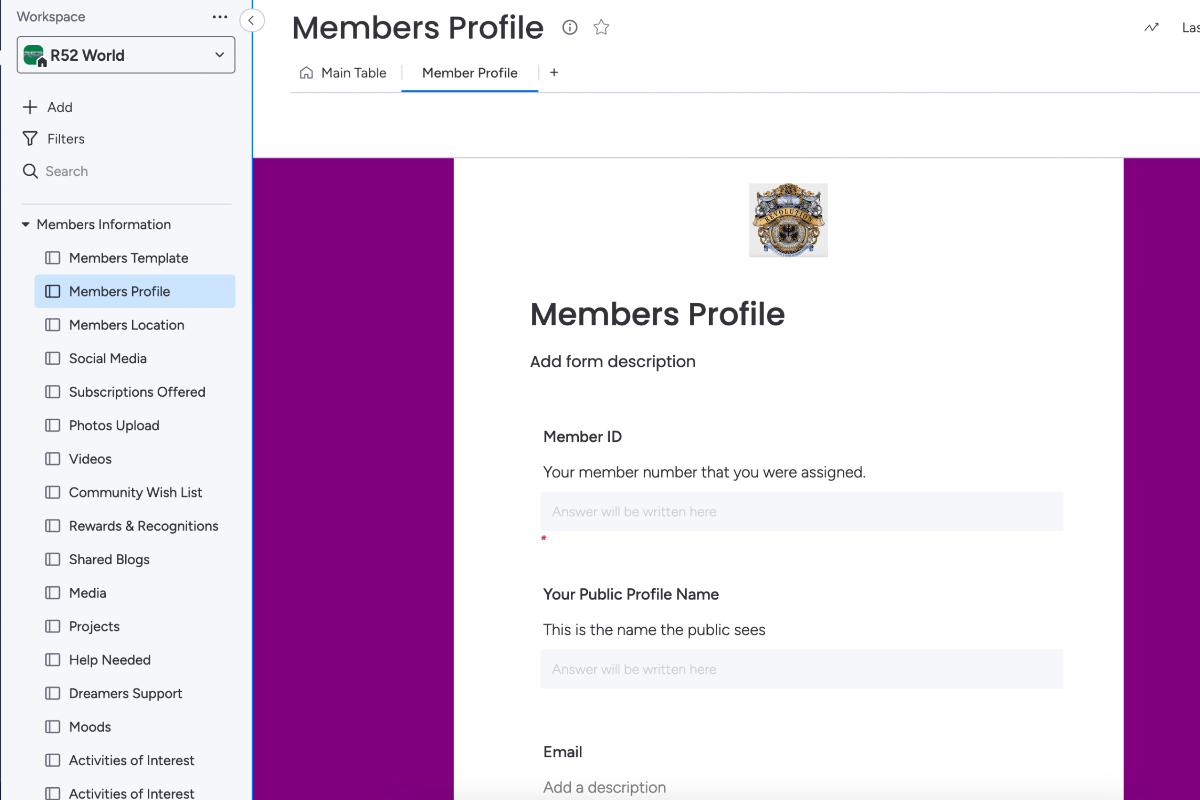Image resolution: width=1200 pixels, height=800 pixels.
Task: Edit the Members Profile form title
Action: tap(657, 314)
